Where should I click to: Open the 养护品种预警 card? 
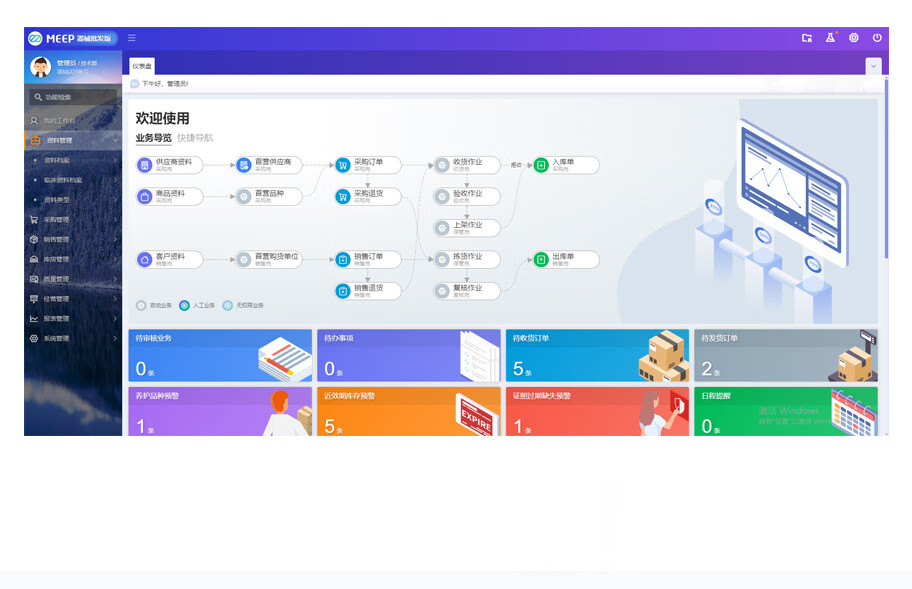click(220, 412)
